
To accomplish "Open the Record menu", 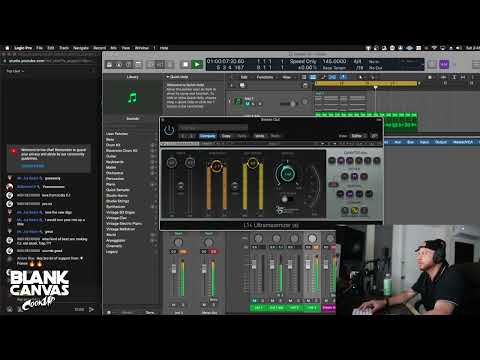I will click(x=99, y=48).
